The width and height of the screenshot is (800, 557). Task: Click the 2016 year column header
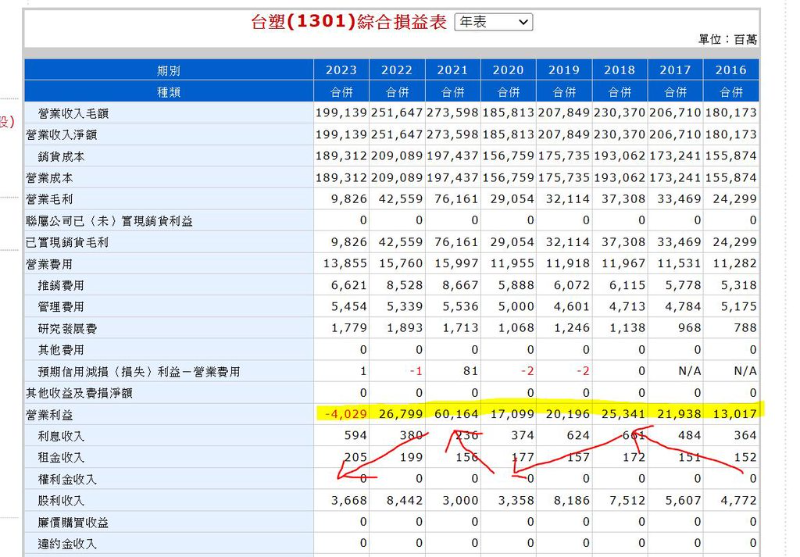click(731, 70)
